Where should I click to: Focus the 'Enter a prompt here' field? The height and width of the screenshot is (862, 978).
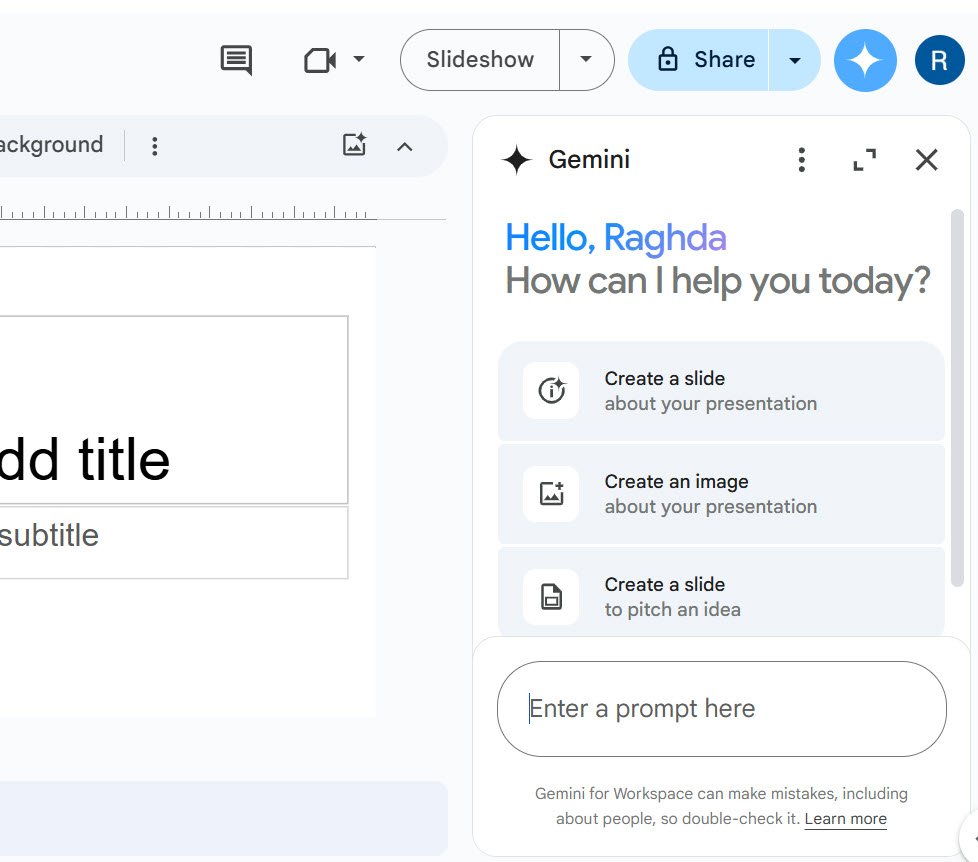[x=721, y=709]
